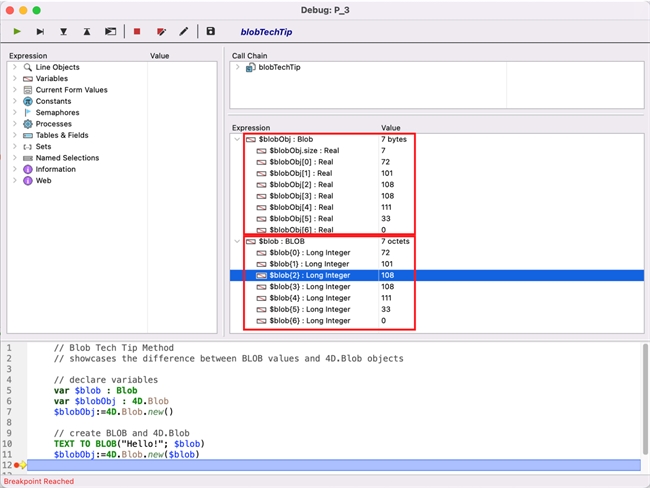Expand the Variables tree node
Screen dimensions: 650x489
point(15,79)
